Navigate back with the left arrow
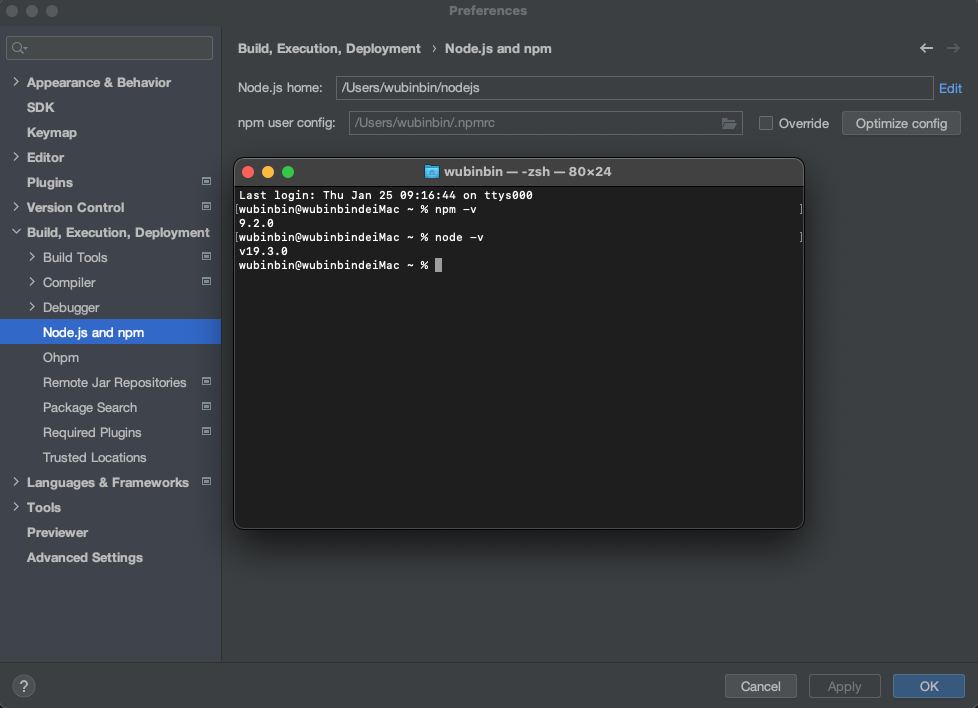978x708 pixels. click(x=926, y=48)
